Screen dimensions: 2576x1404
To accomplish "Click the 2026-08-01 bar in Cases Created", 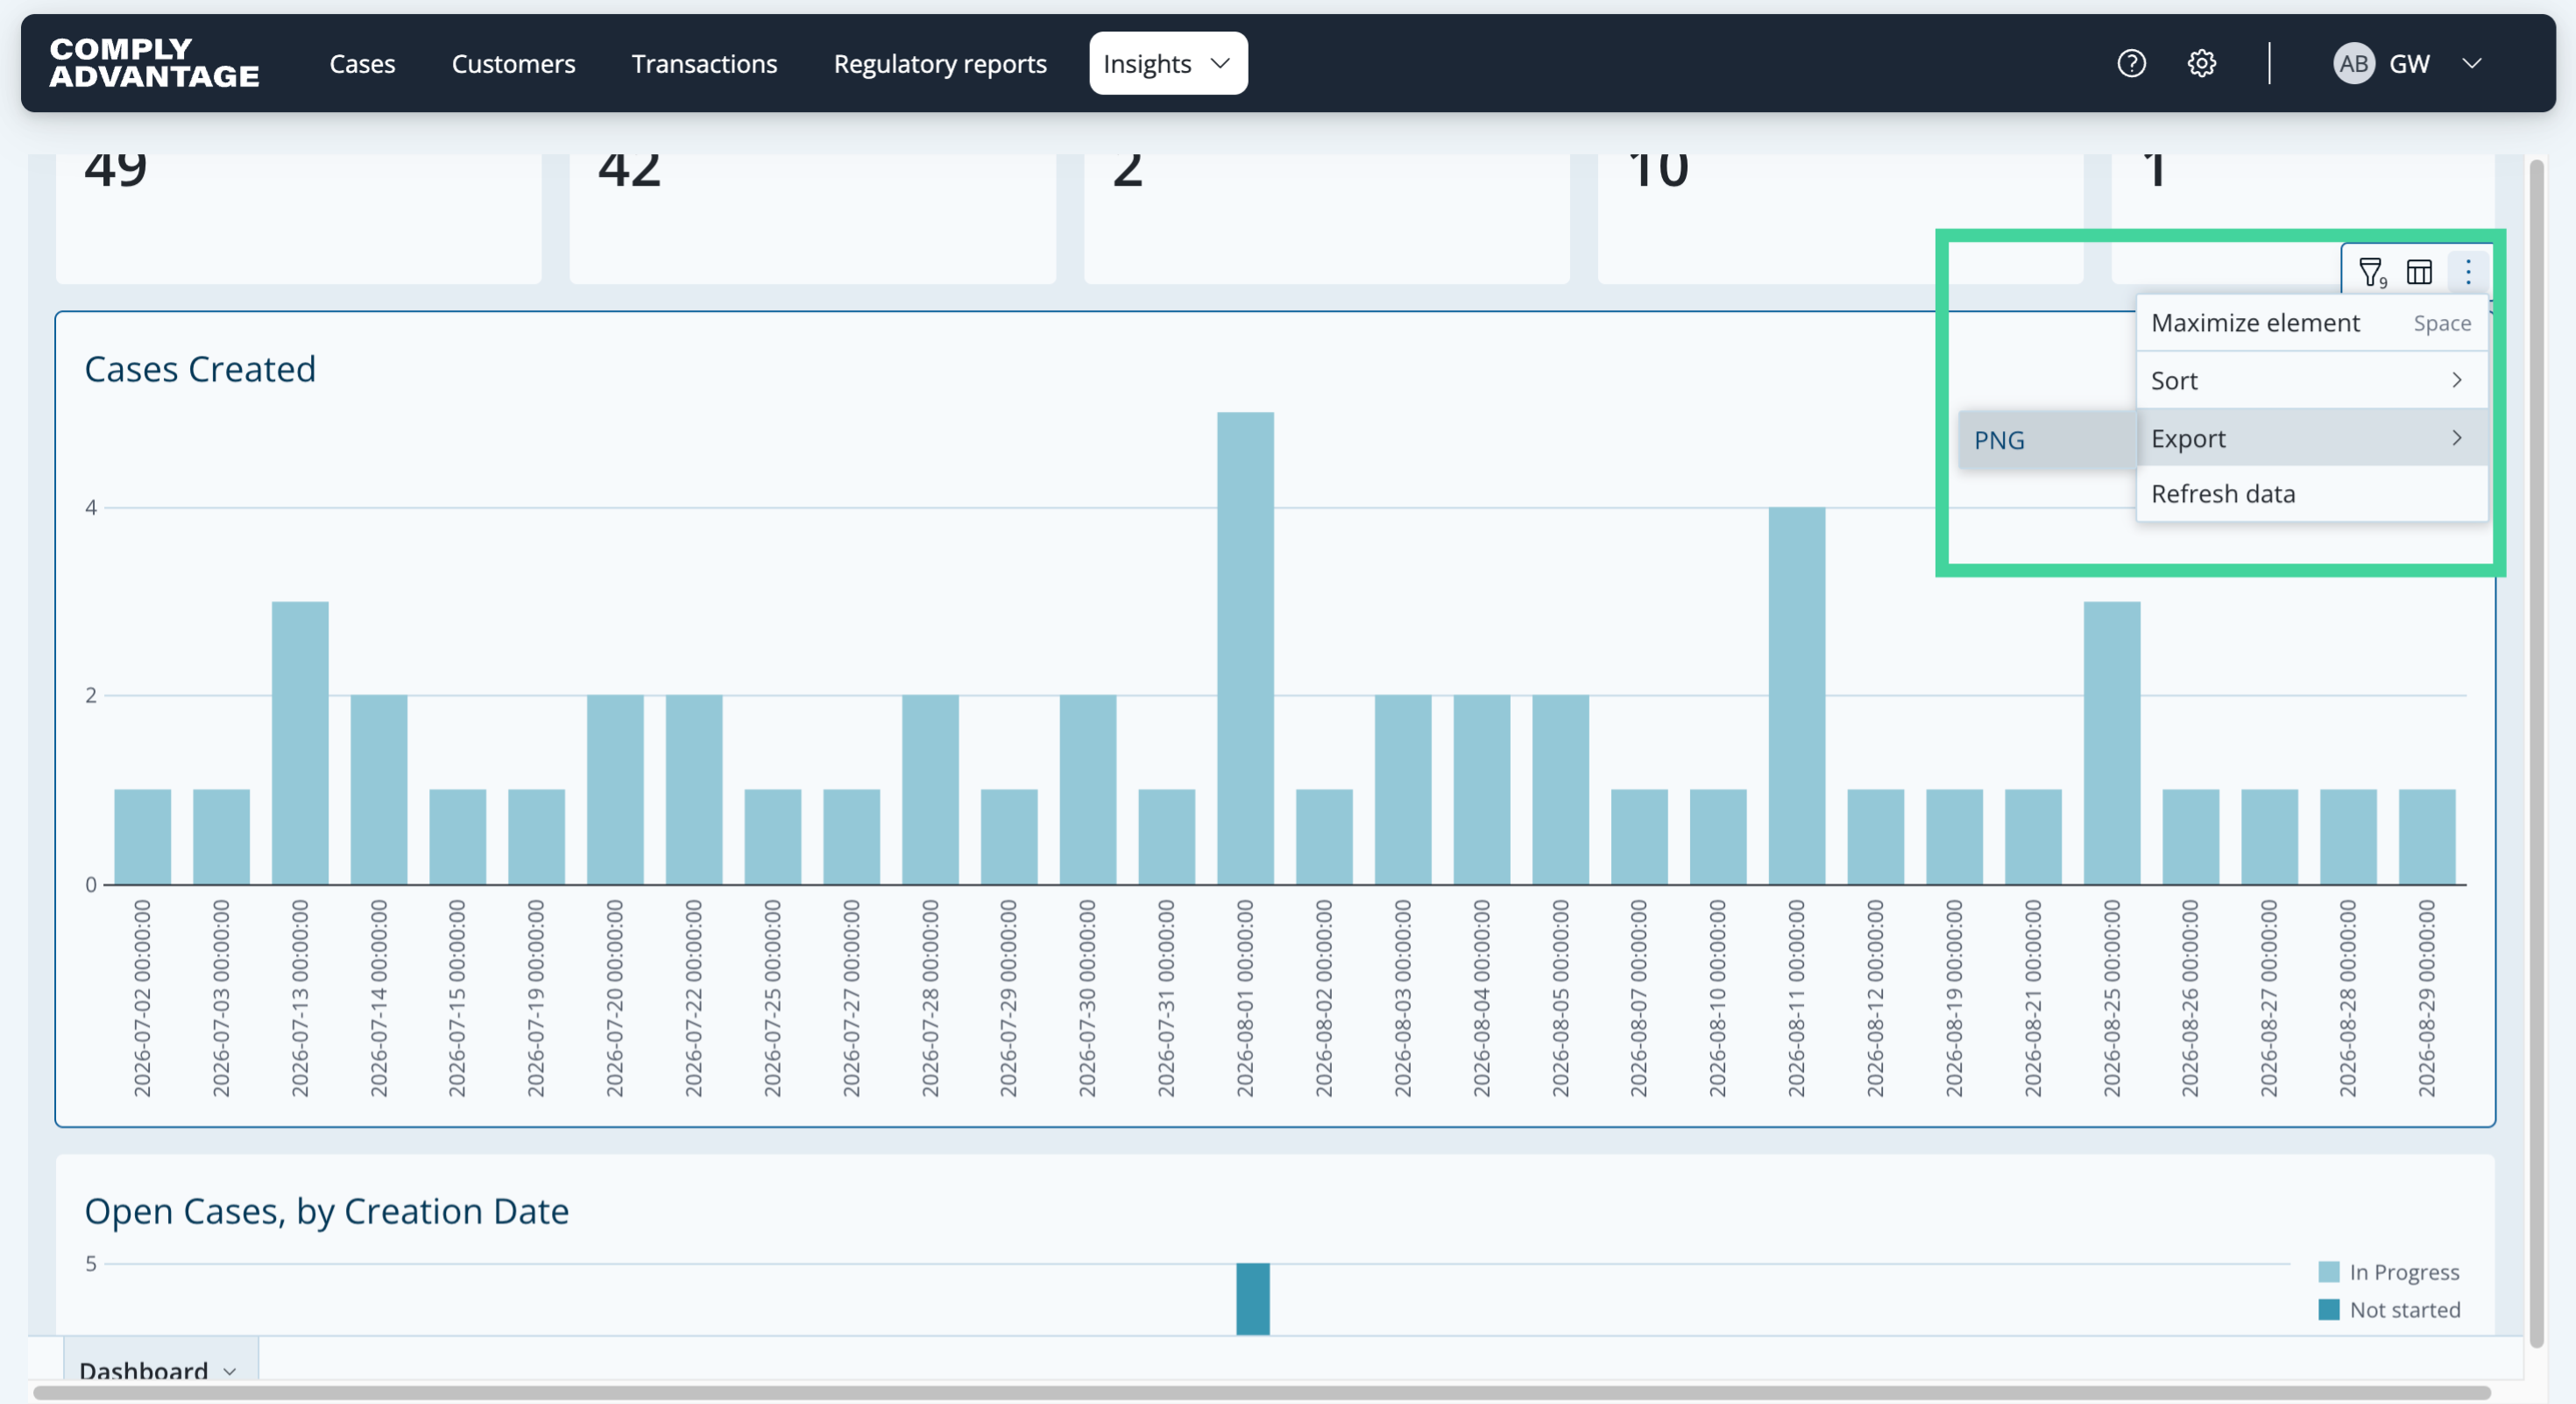I will pos(1245,648).
